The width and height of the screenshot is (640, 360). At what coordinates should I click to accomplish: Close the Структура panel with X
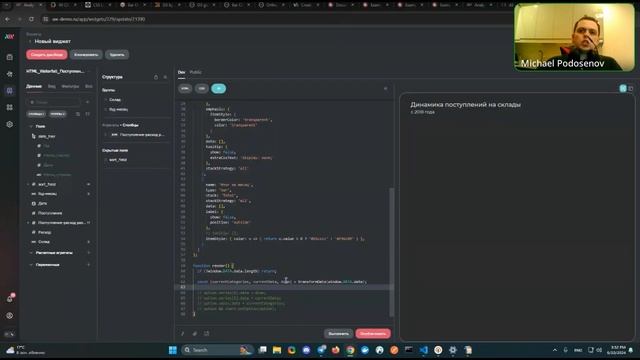(x=165, y=77)
